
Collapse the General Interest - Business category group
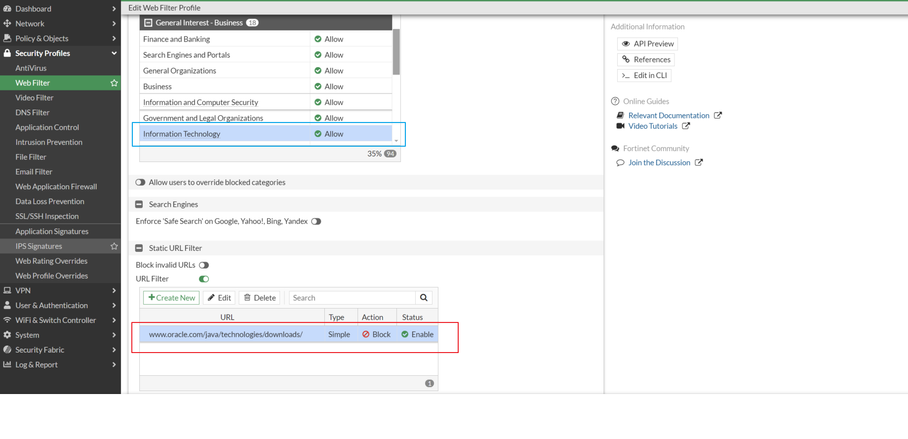148,23
